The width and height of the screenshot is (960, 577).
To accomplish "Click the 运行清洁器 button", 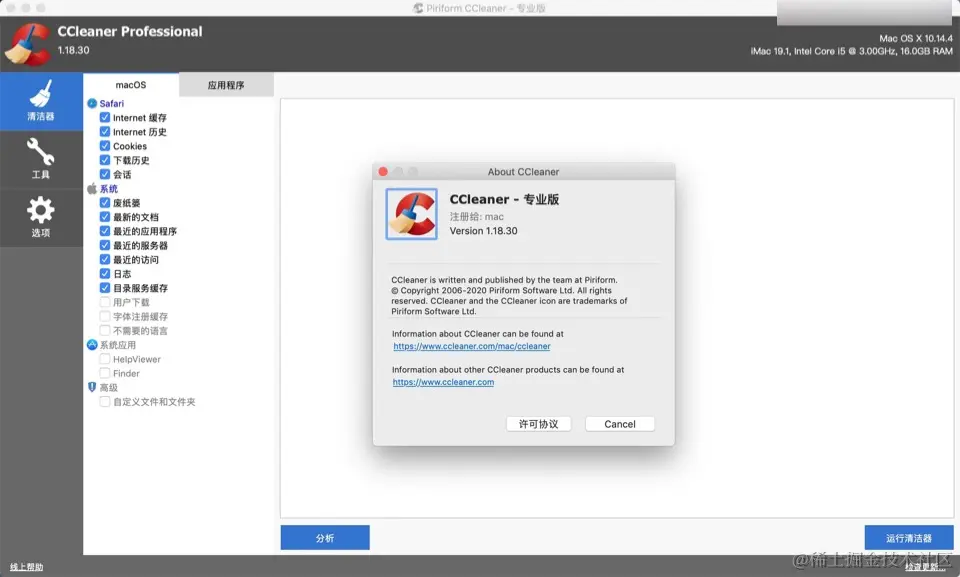I will [909, 537].
